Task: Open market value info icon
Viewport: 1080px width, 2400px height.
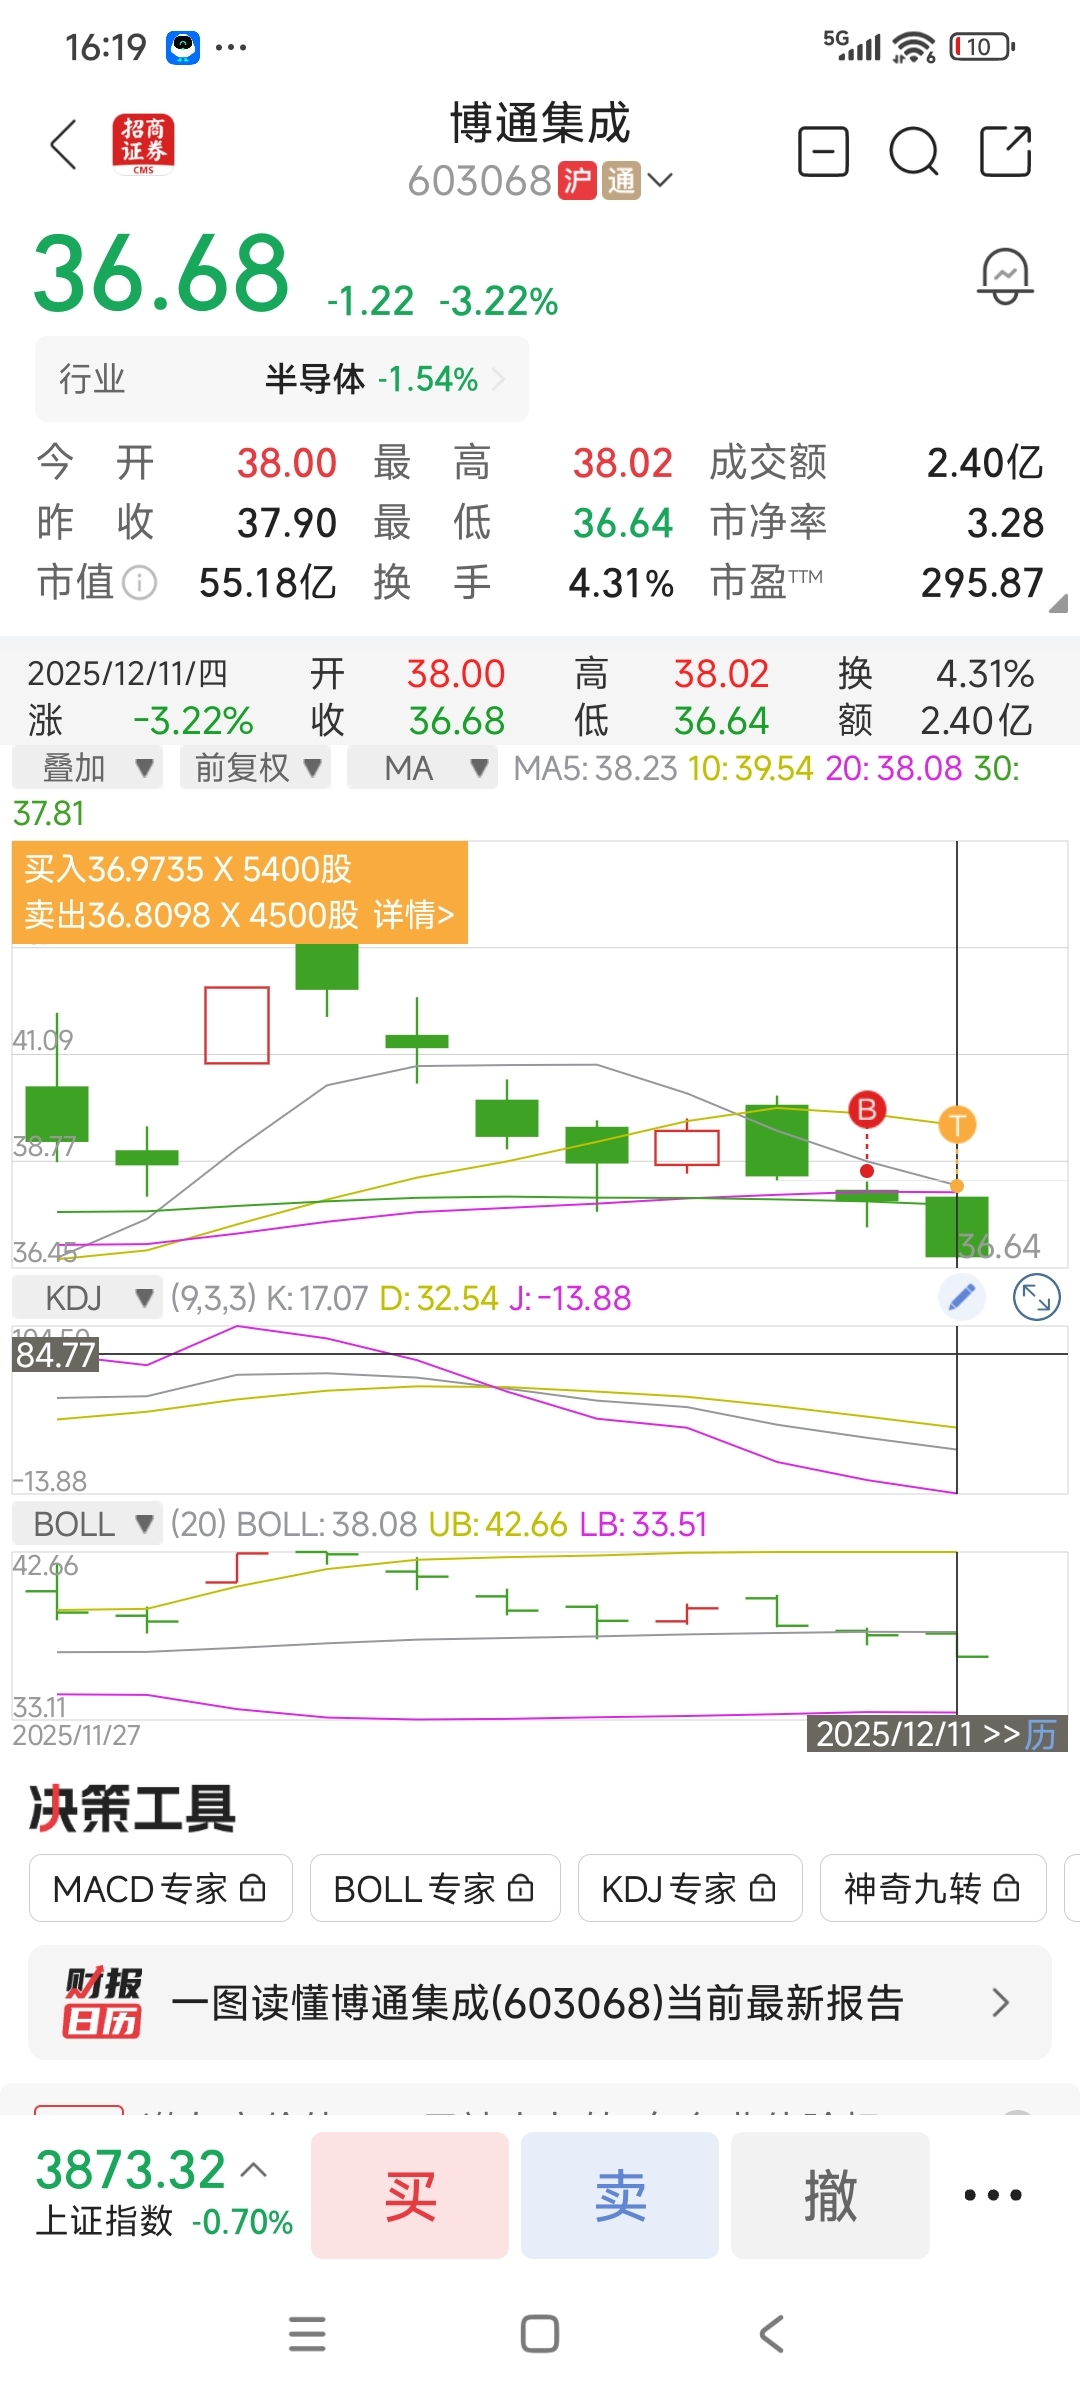Action: tap(140, 582)
